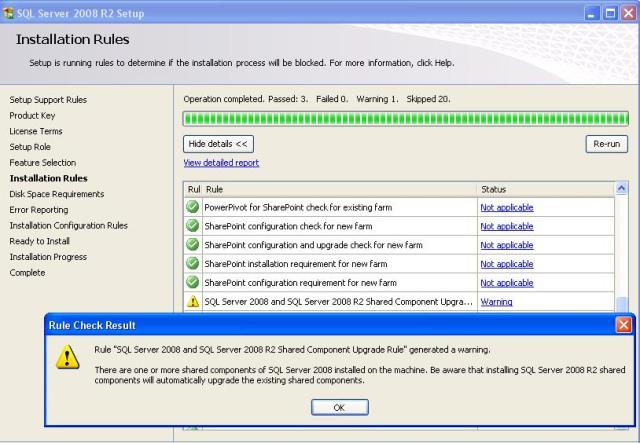Image resolution: width=640 pixels, height=443 pixels.
Task: Select Setup Support Rules step
Action: [48, 100]
